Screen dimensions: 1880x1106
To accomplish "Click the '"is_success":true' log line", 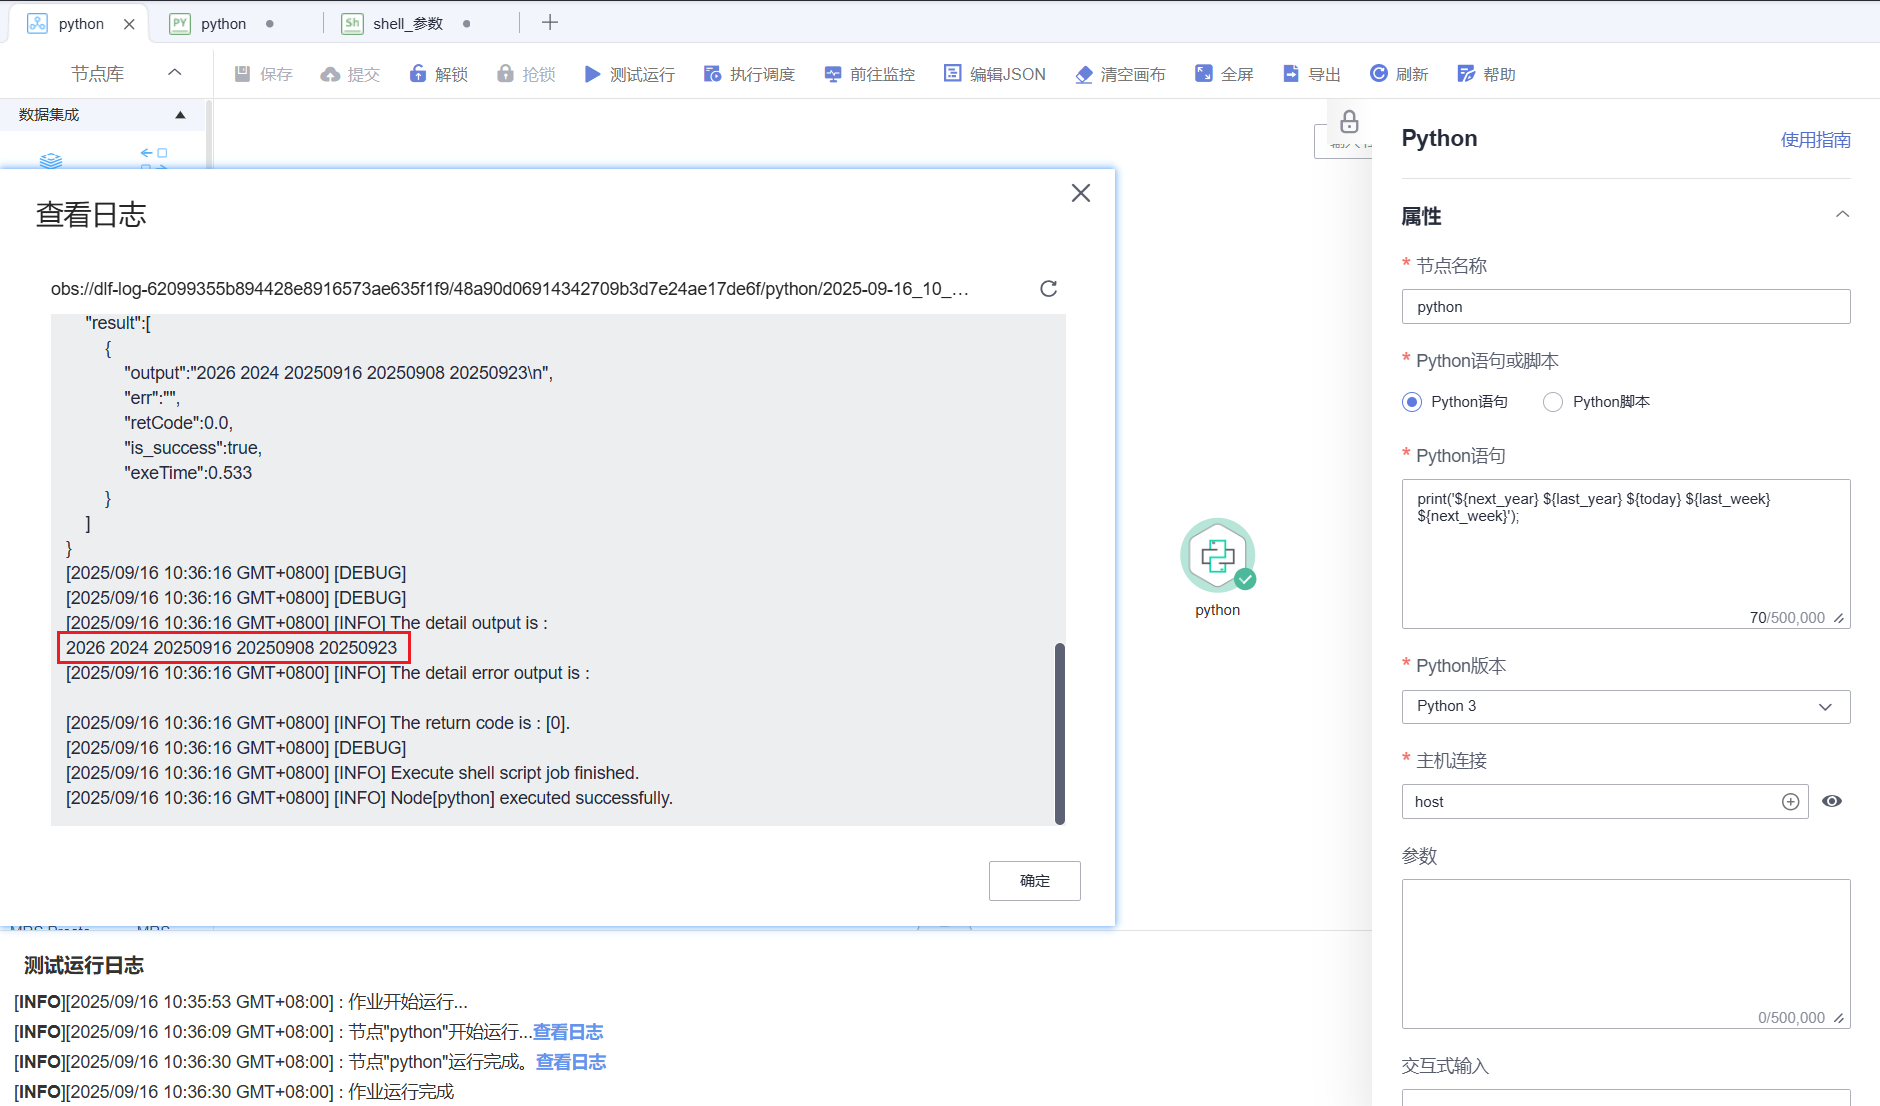I will [x=193, y=448].
